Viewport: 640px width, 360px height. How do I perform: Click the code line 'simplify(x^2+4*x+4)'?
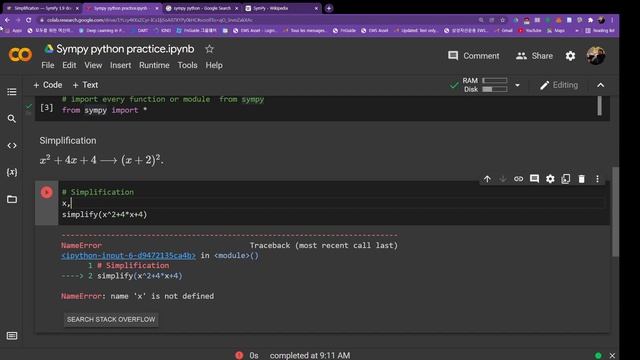pyautogui.click(x=104, y=214)
